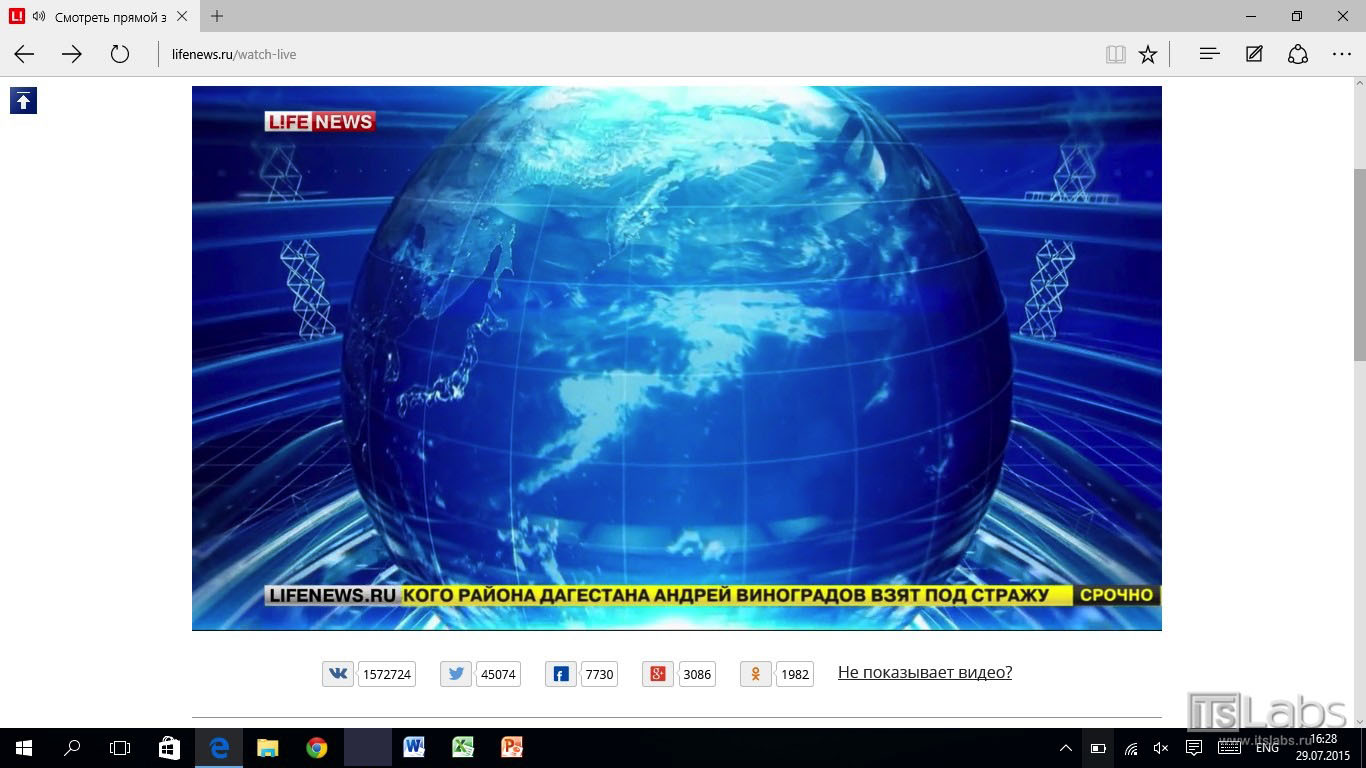Open Microsoft Excel from taskbar
This screenshot has height=768, width=1366.
pyautogui.click(x=463, y=747)
